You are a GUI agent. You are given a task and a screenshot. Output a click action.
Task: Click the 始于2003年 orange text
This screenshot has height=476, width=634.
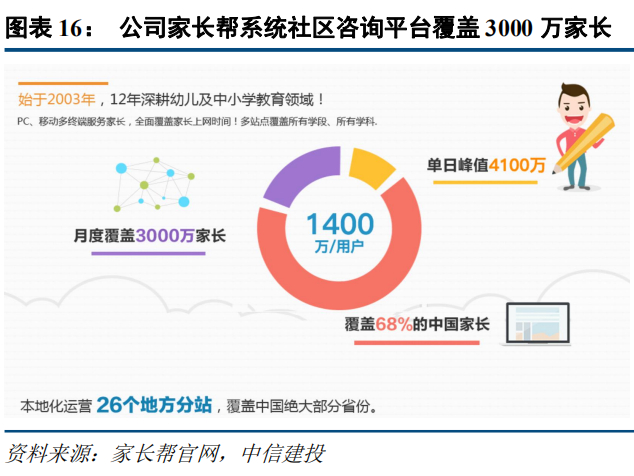(x=57, y=99)
